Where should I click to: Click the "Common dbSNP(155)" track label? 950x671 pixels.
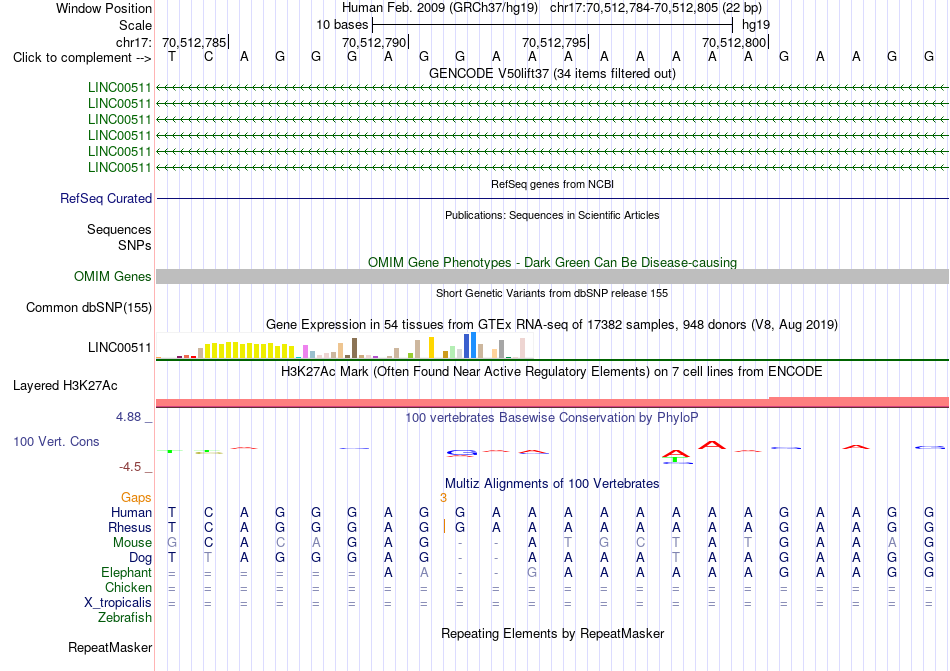89,308
